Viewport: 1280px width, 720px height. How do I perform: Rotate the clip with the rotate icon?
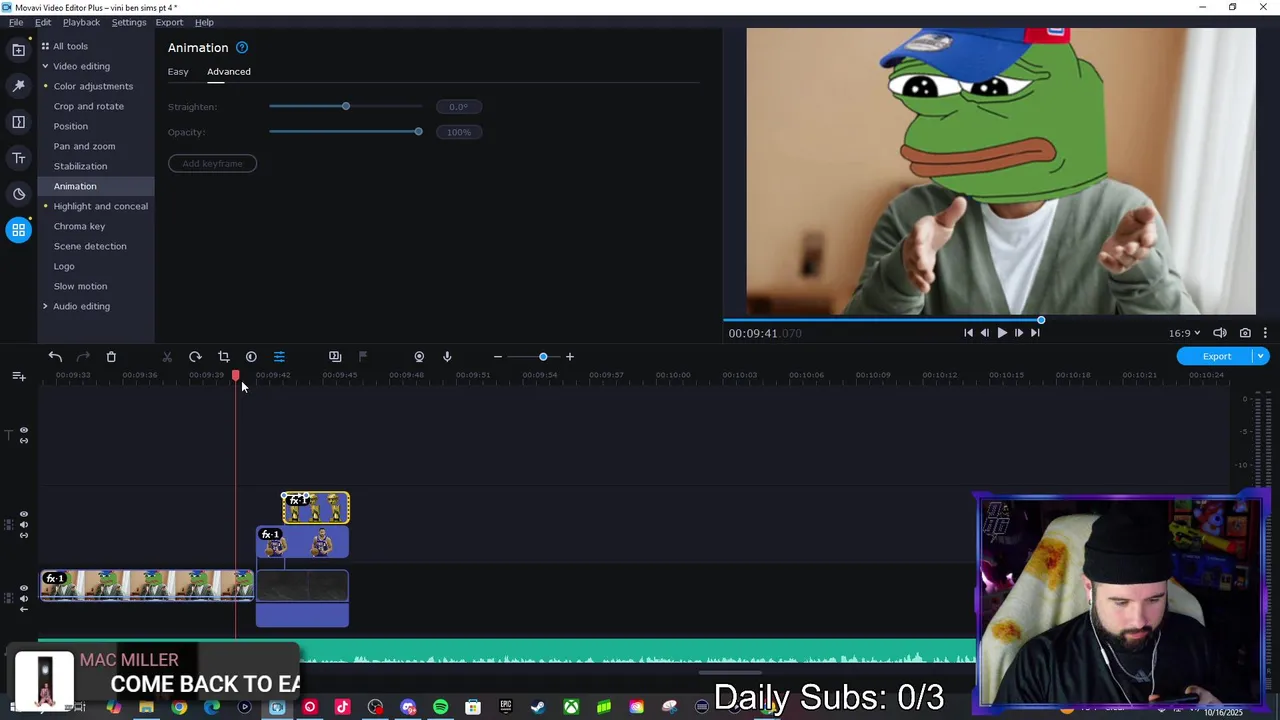coord(195,357)
